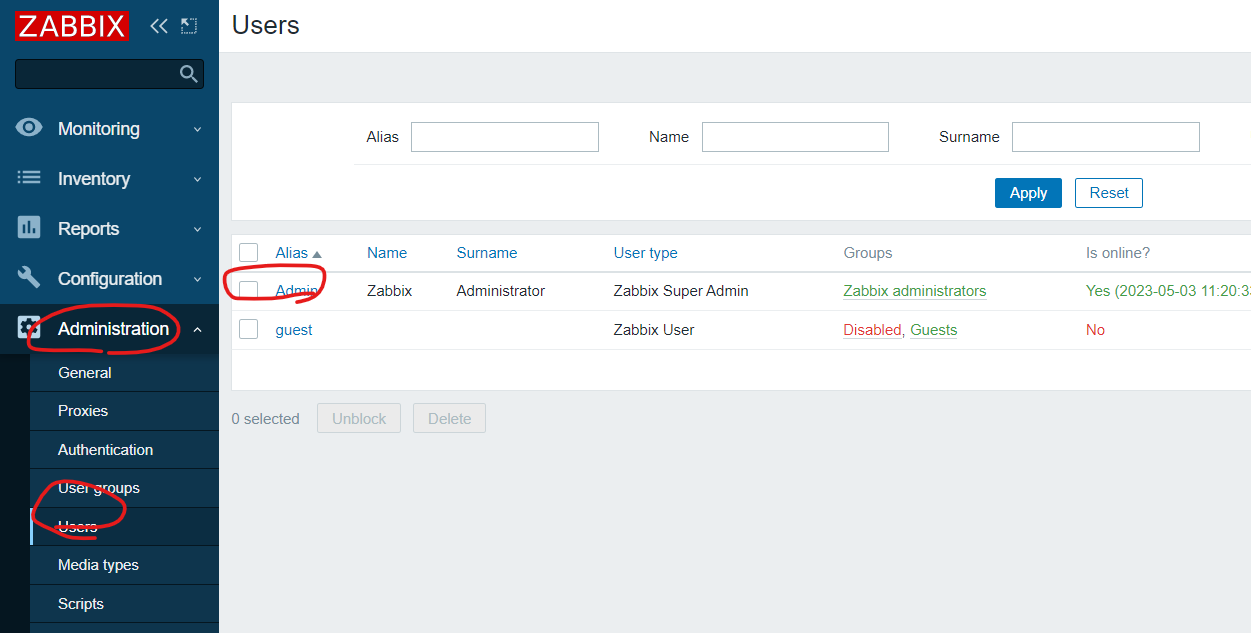Viewport: 1251px width, 633px height.
Task: Go to General submenu item
Action: (x=124, y=373)
